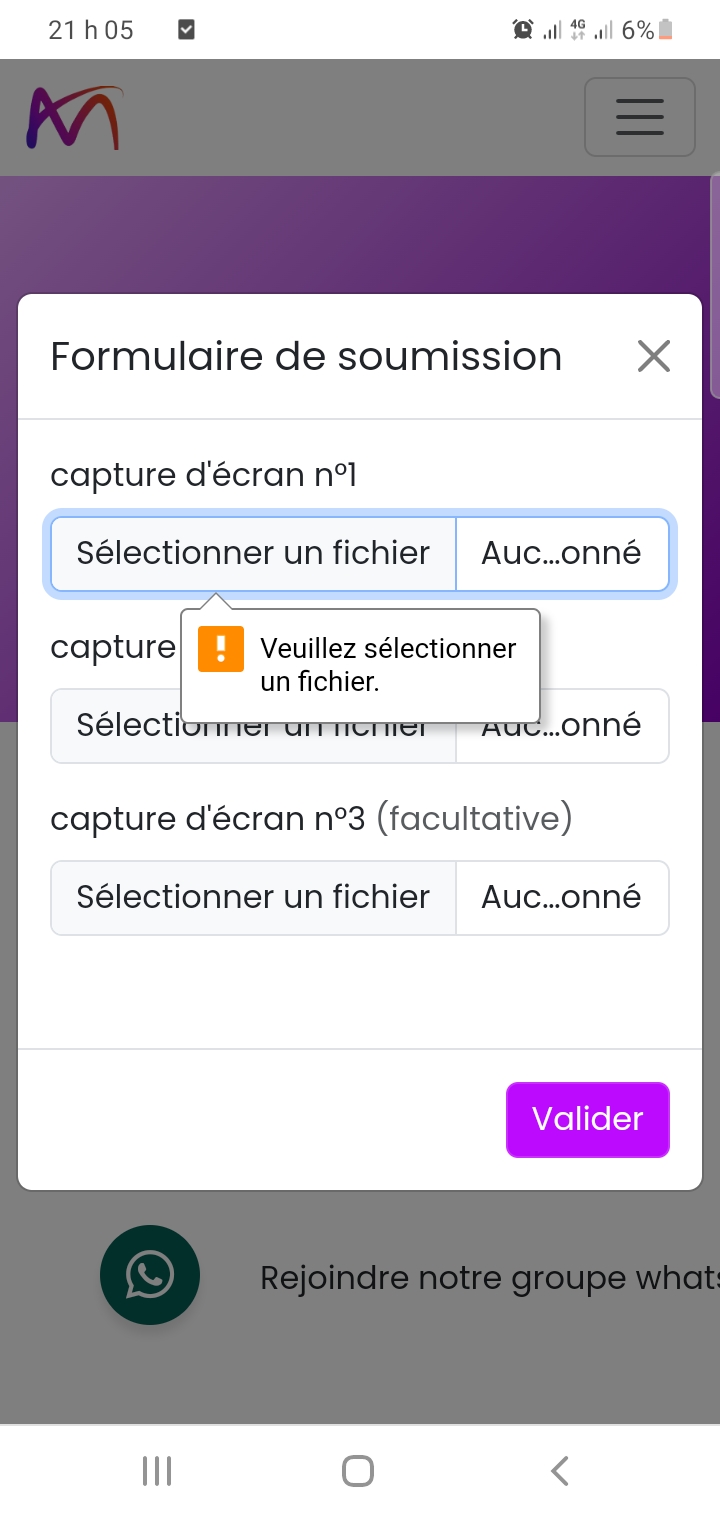Tap the site logo in header
720x1520 pixels.
click(74, 118)
